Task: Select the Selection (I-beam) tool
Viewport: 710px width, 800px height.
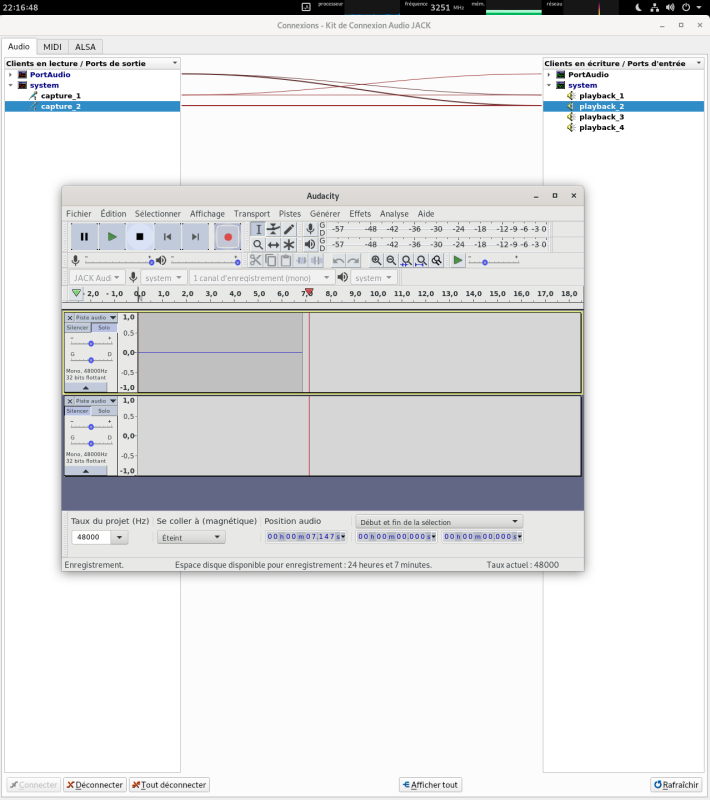Action: 258,230
